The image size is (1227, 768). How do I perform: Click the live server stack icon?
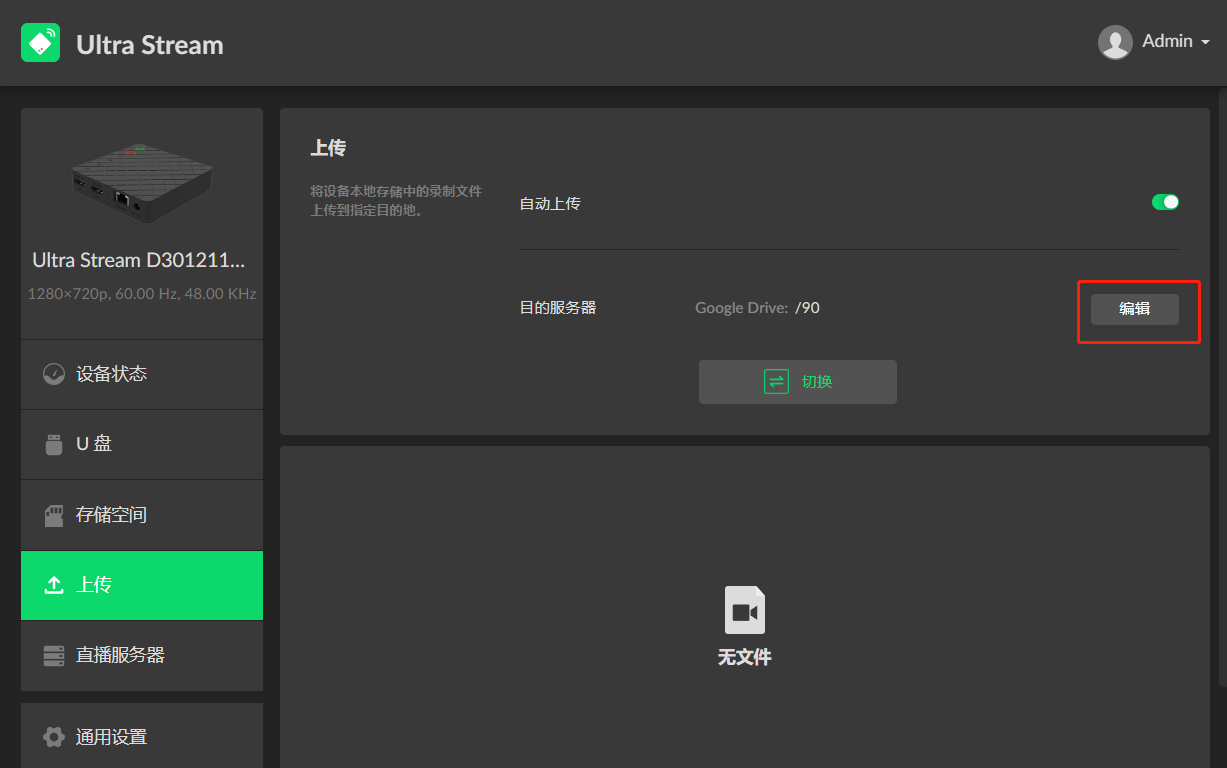54,656
